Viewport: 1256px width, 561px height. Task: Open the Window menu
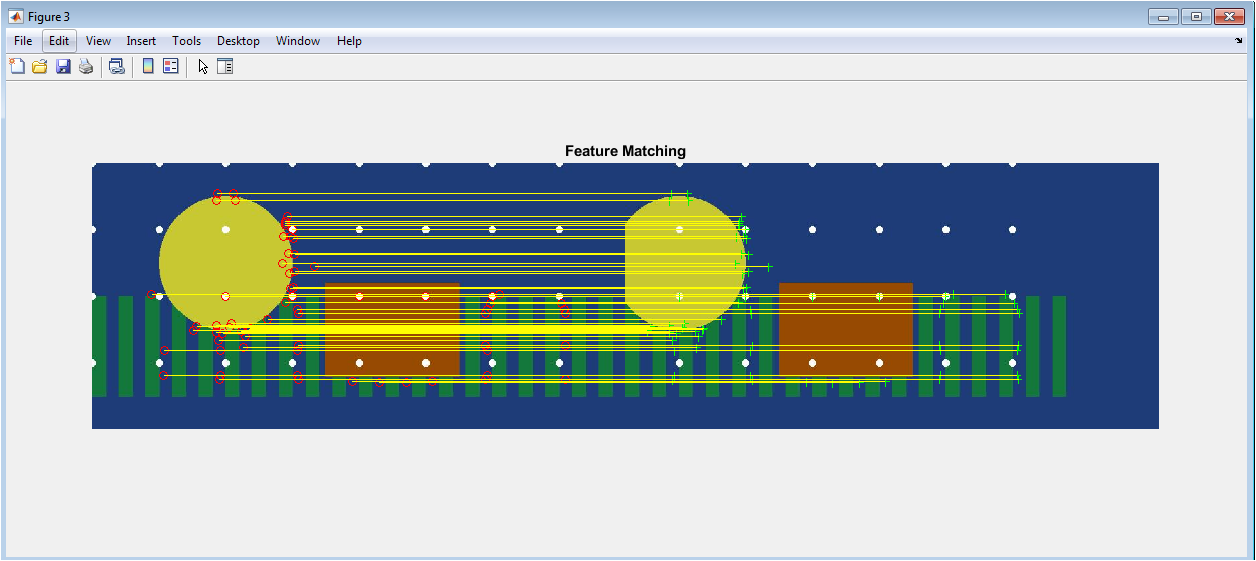pos(298,41)
